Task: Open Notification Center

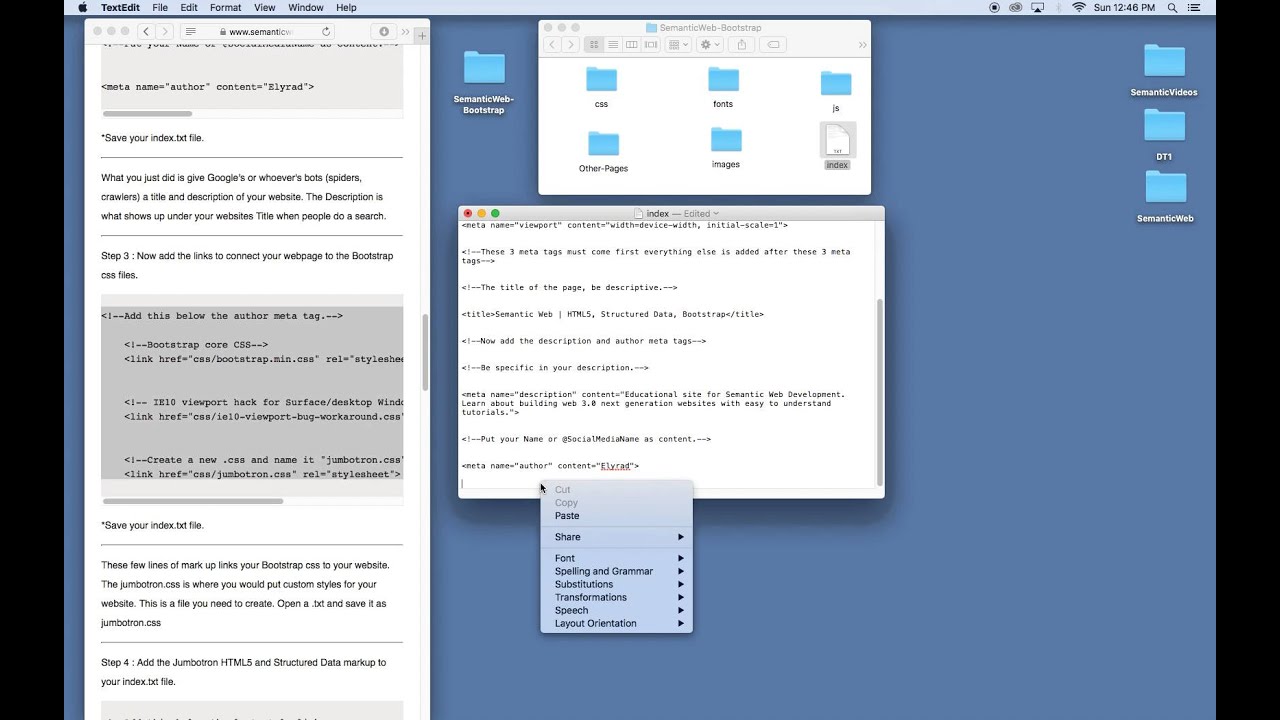Action: pyautogui.click(x=1194, y=7)
